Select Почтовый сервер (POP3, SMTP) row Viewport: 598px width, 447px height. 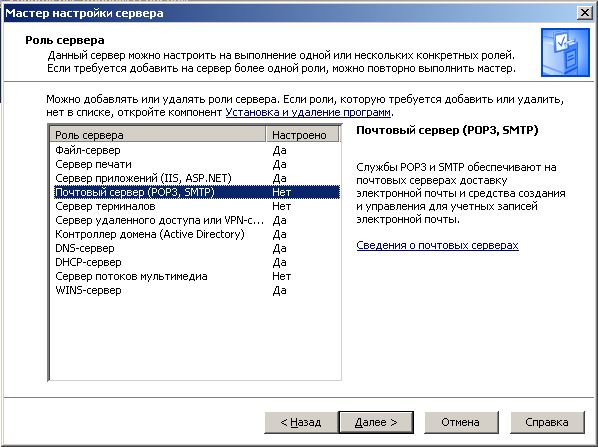click(x=196, y=192)
